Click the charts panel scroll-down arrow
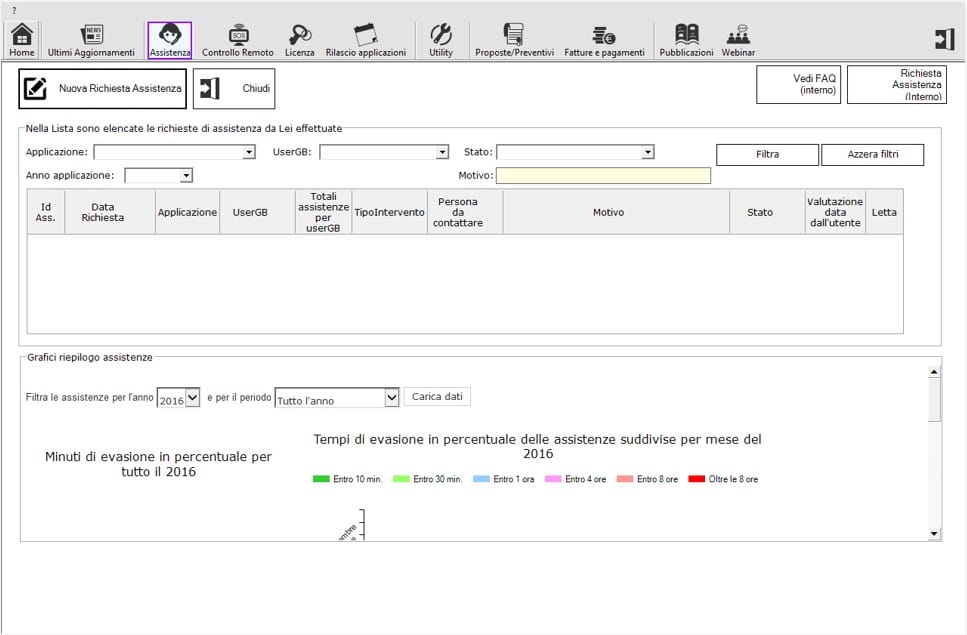This screenshot has height=635, width=967. tap(934, 534)
